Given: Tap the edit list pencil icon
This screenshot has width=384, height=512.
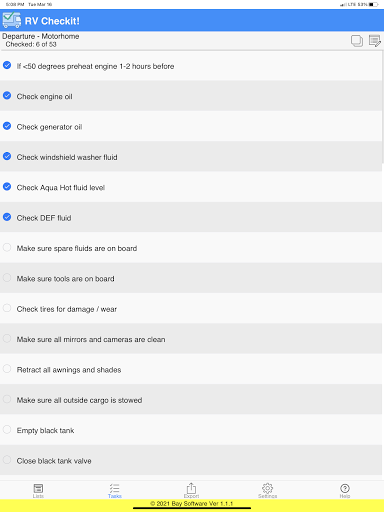Looking at the screenshot, I should point(375,41).
